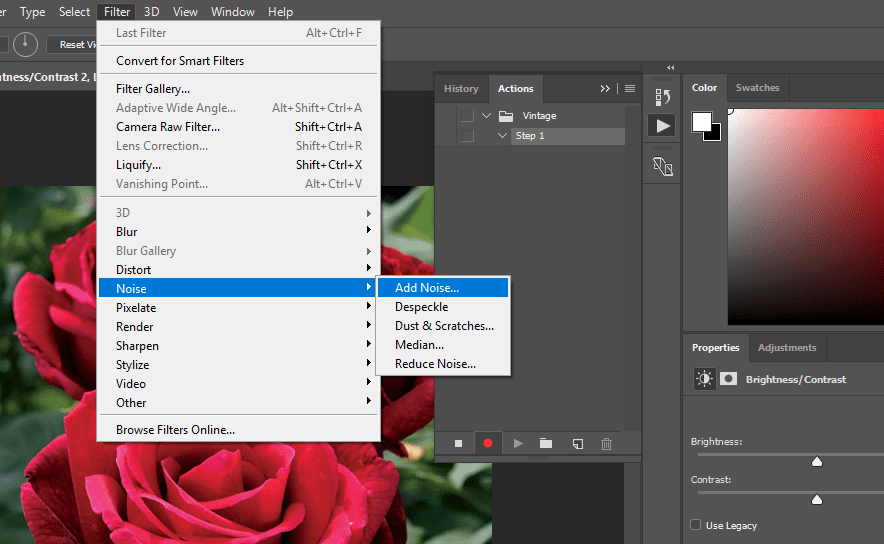The width and height of the screenshot is (884, 544).
Task: Open the Distort submenu
Action: tap(237, 269)
